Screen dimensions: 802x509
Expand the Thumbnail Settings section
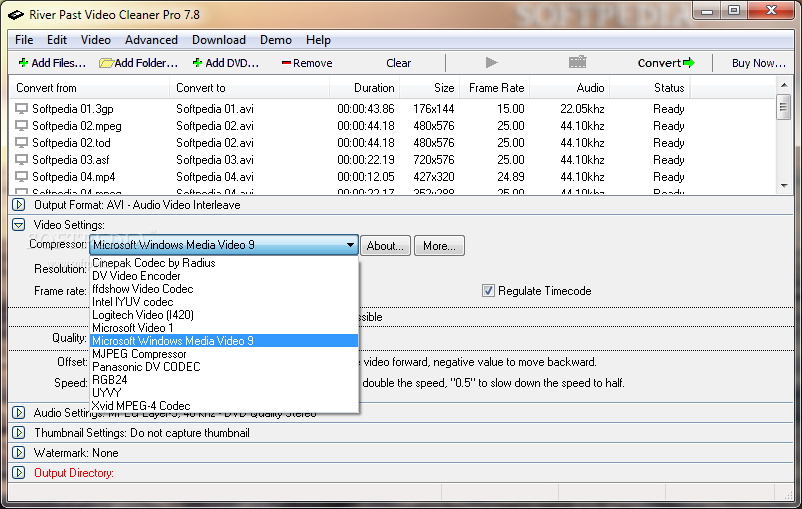point(19,433)
